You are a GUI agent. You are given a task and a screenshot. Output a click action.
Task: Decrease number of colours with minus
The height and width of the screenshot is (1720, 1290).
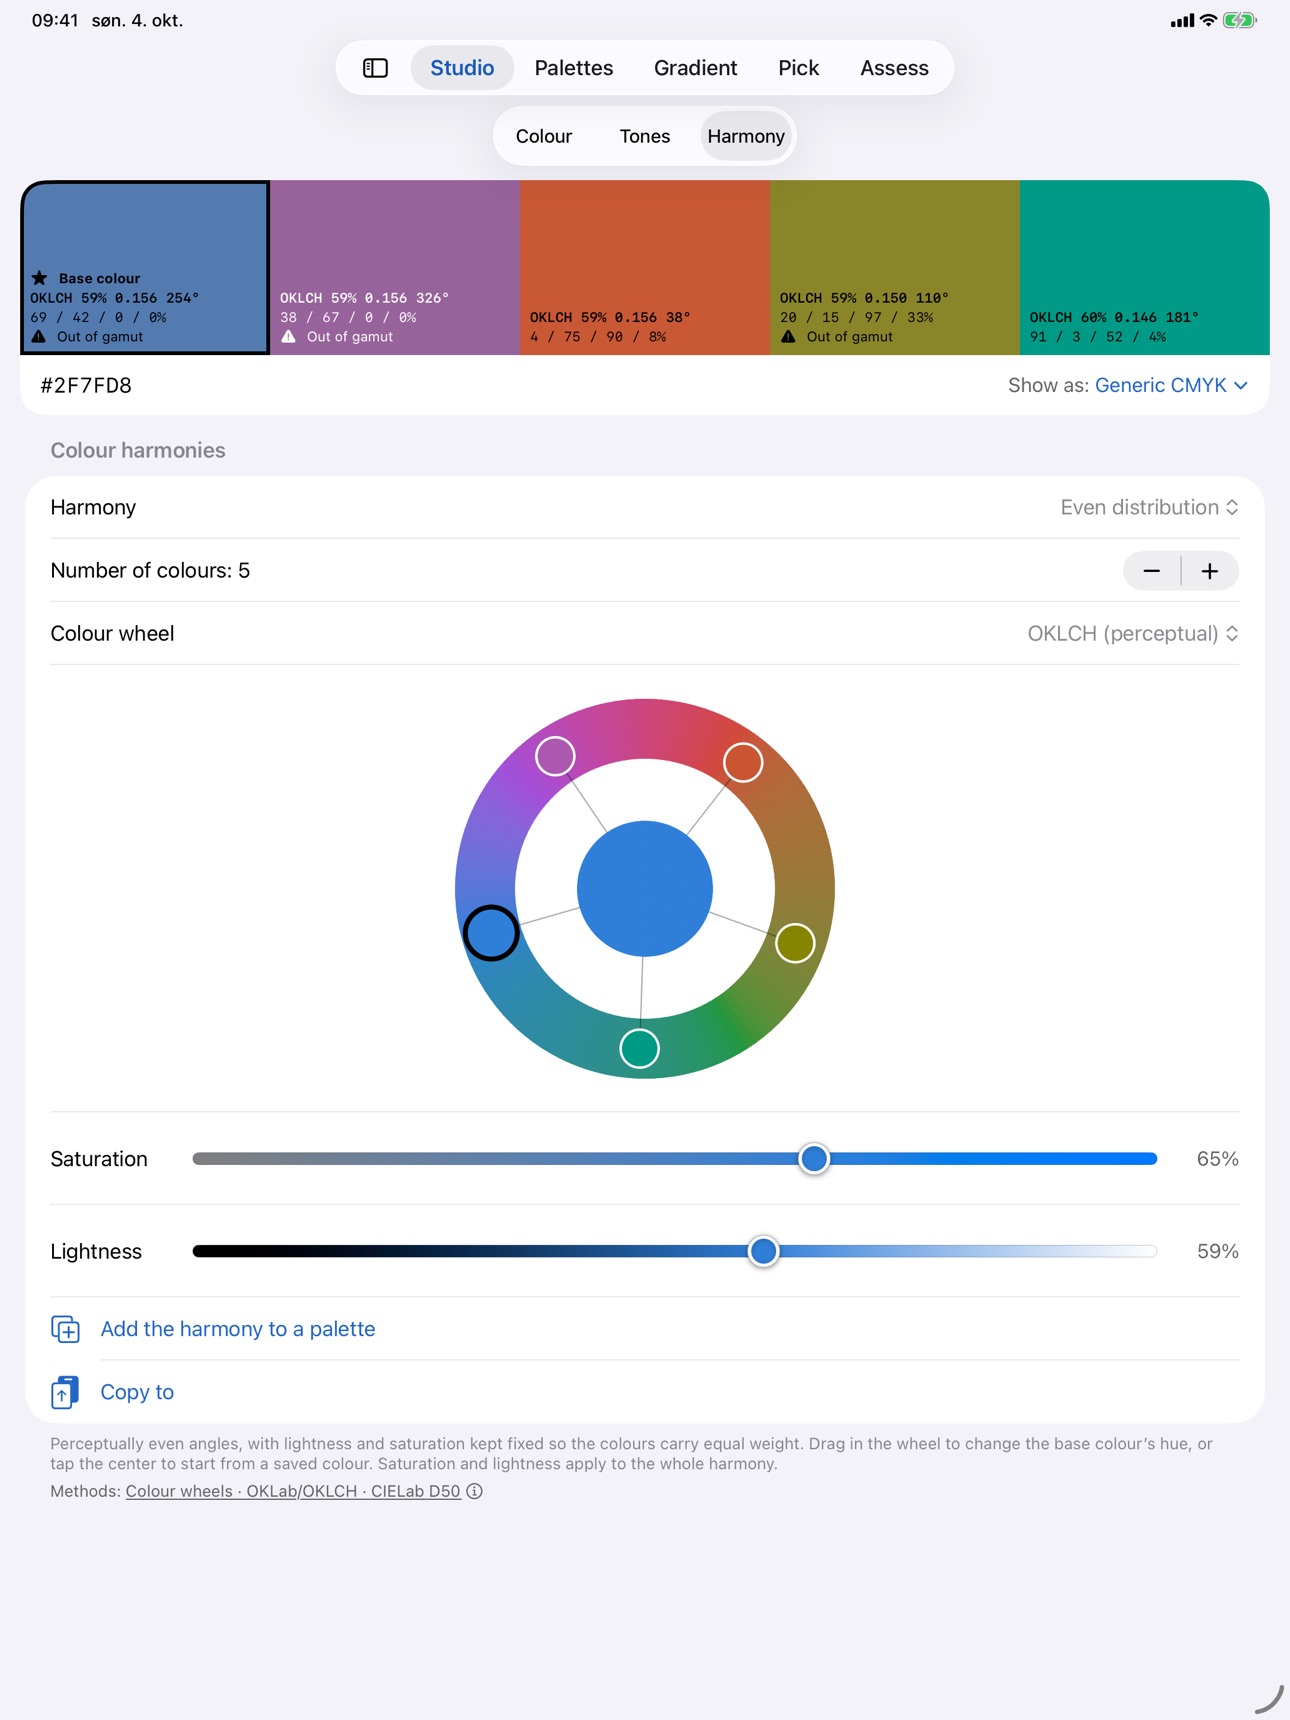point(1152,571)
